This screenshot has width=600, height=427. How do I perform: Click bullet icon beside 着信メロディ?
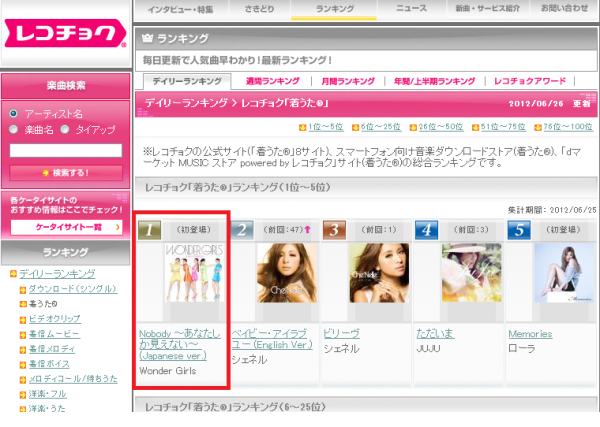23,350
